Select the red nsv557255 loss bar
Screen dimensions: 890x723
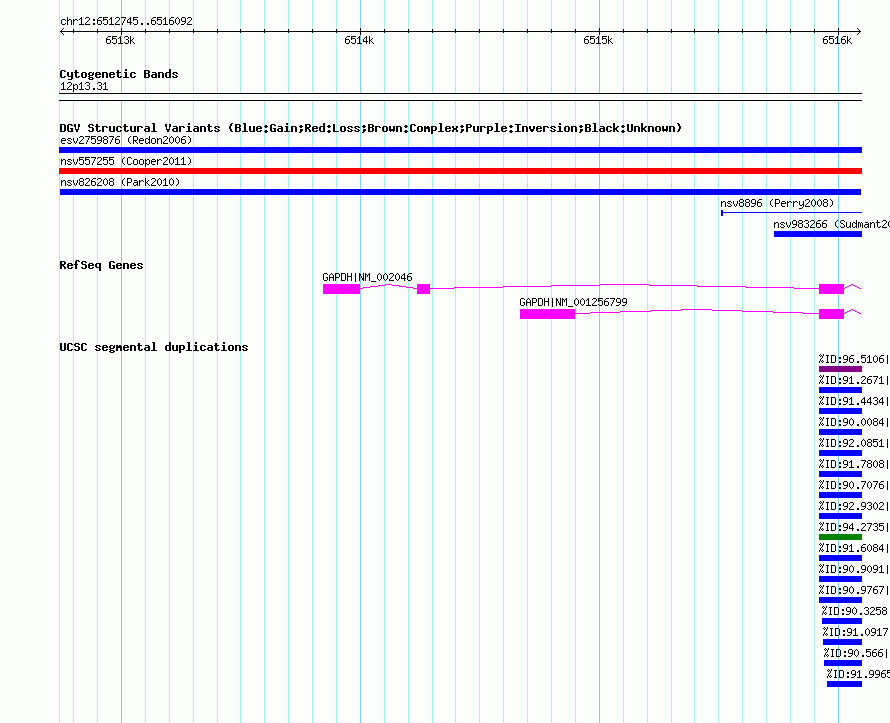[x=460, y=171]
